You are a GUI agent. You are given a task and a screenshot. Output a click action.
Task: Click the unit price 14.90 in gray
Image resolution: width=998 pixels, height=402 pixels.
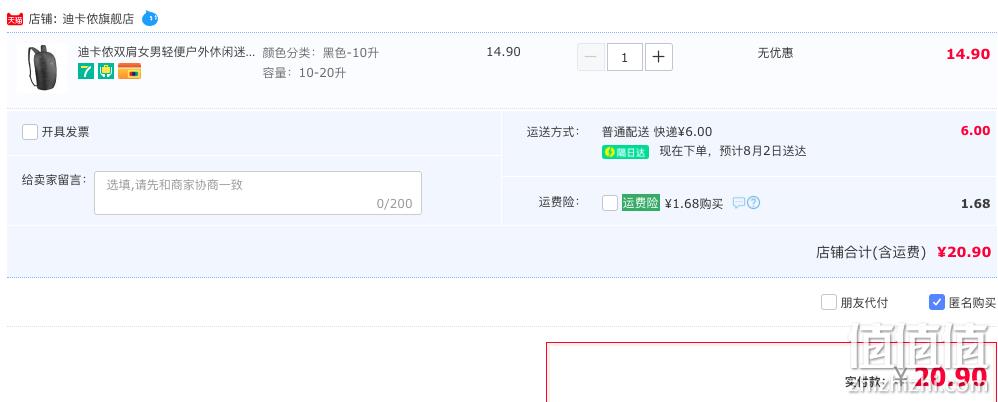(x=503, y=52)
